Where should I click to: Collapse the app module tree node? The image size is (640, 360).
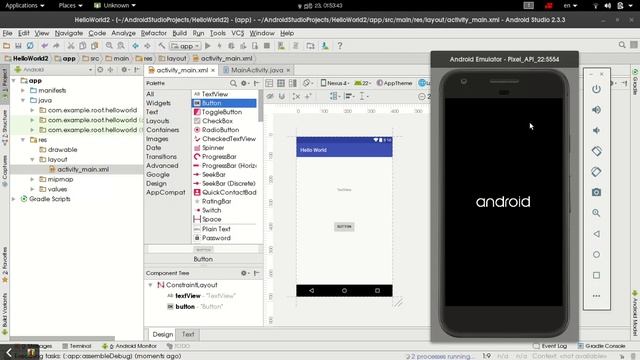tap(14, 81)
